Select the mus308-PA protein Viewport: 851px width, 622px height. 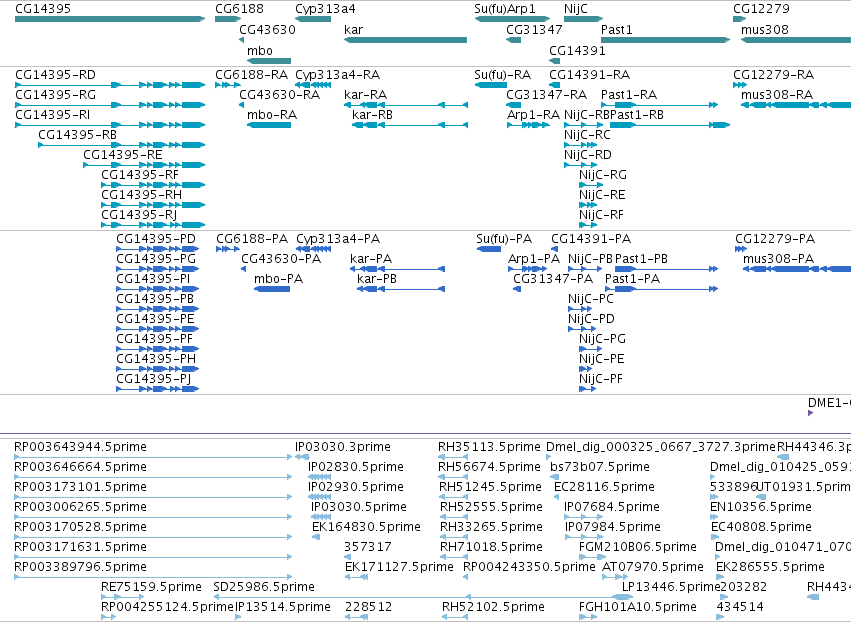797,269
